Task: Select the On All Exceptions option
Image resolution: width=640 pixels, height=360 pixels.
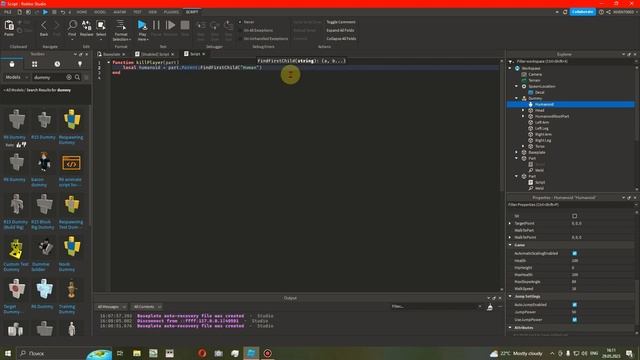Action: [256, 30]
